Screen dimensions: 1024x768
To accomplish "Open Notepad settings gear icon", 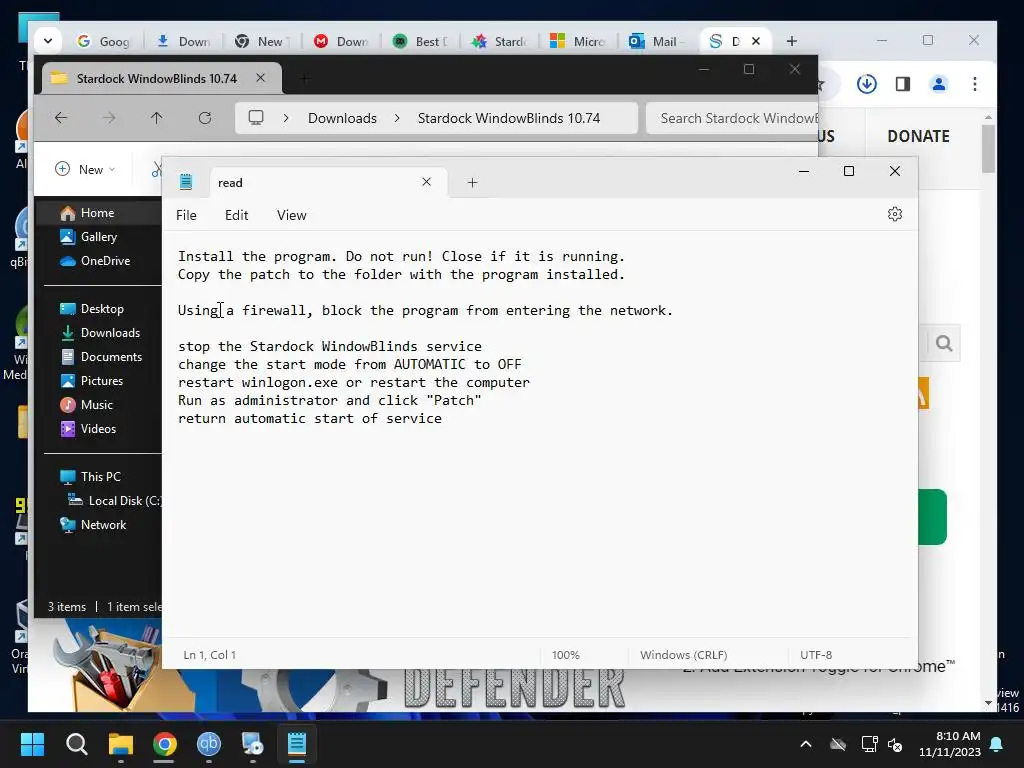I will pos(895,214).
